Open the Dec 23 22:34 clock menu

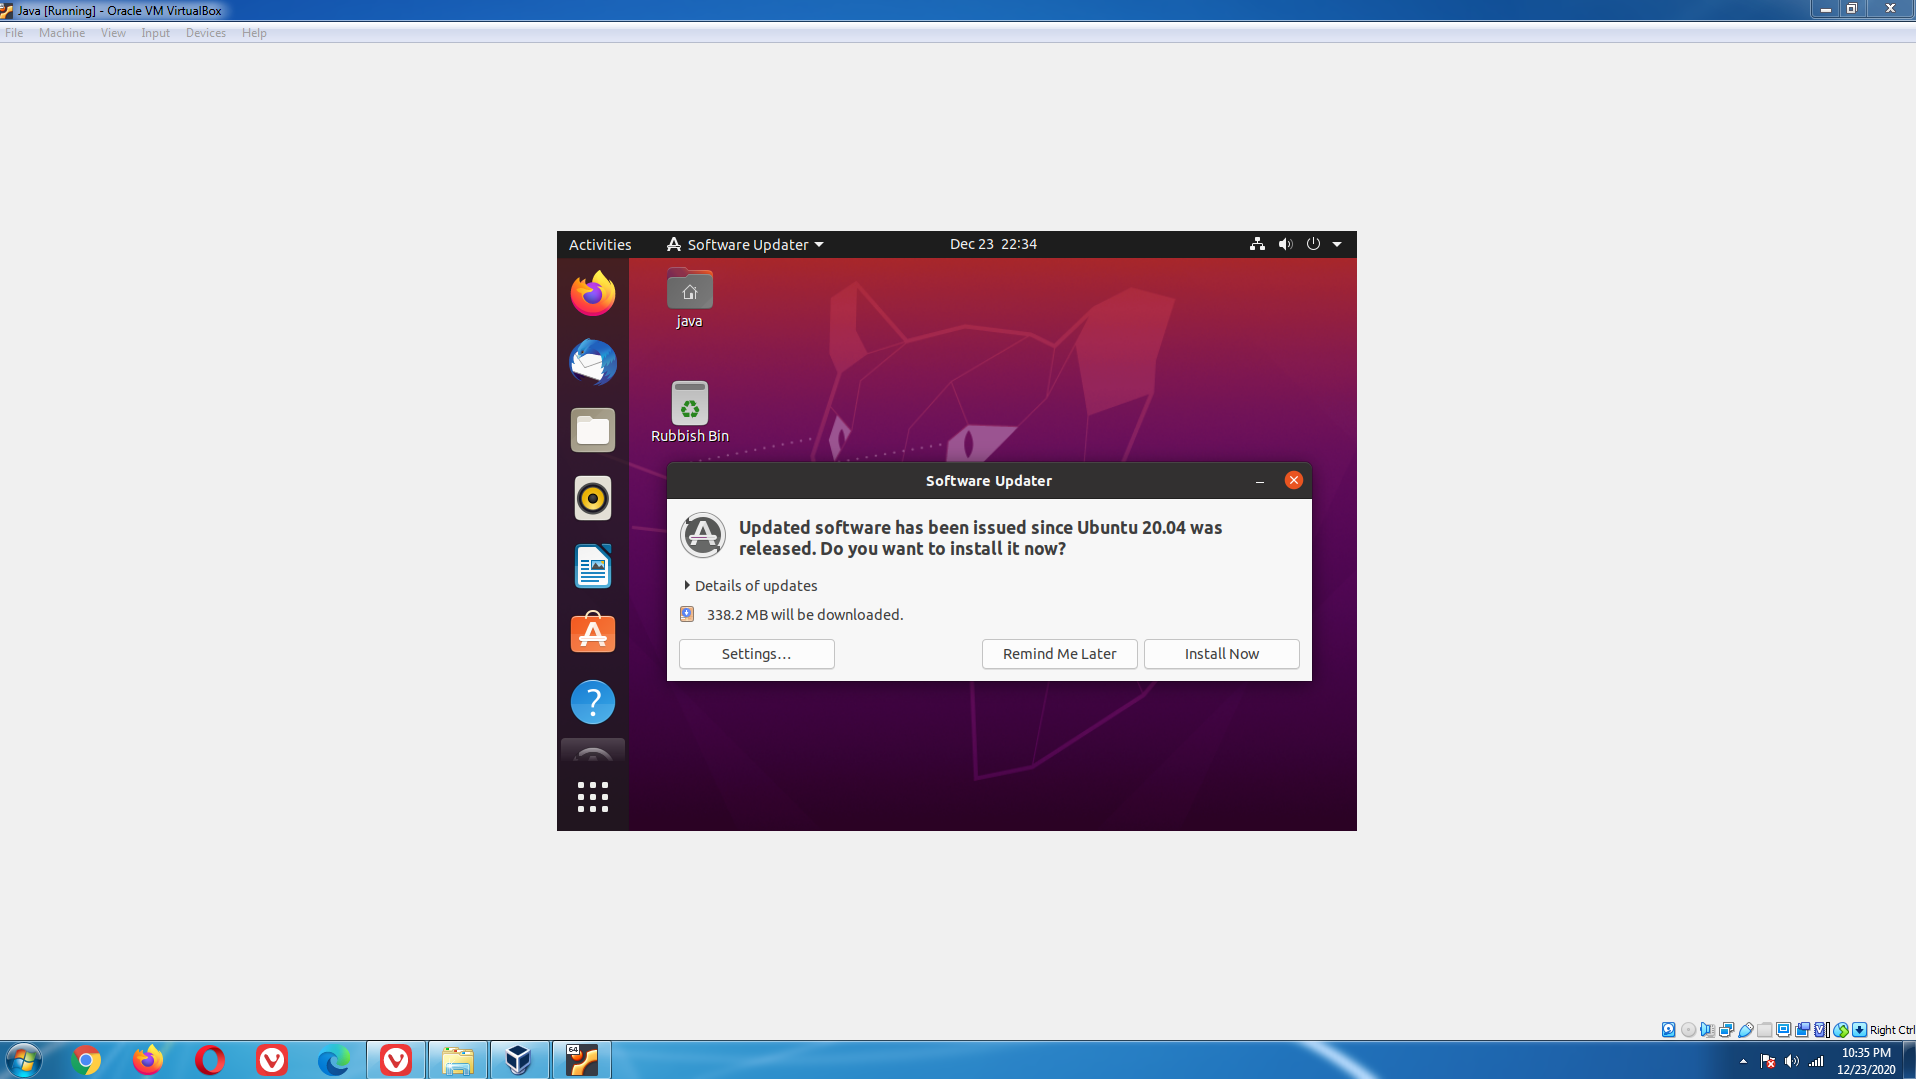click(993, 244)
